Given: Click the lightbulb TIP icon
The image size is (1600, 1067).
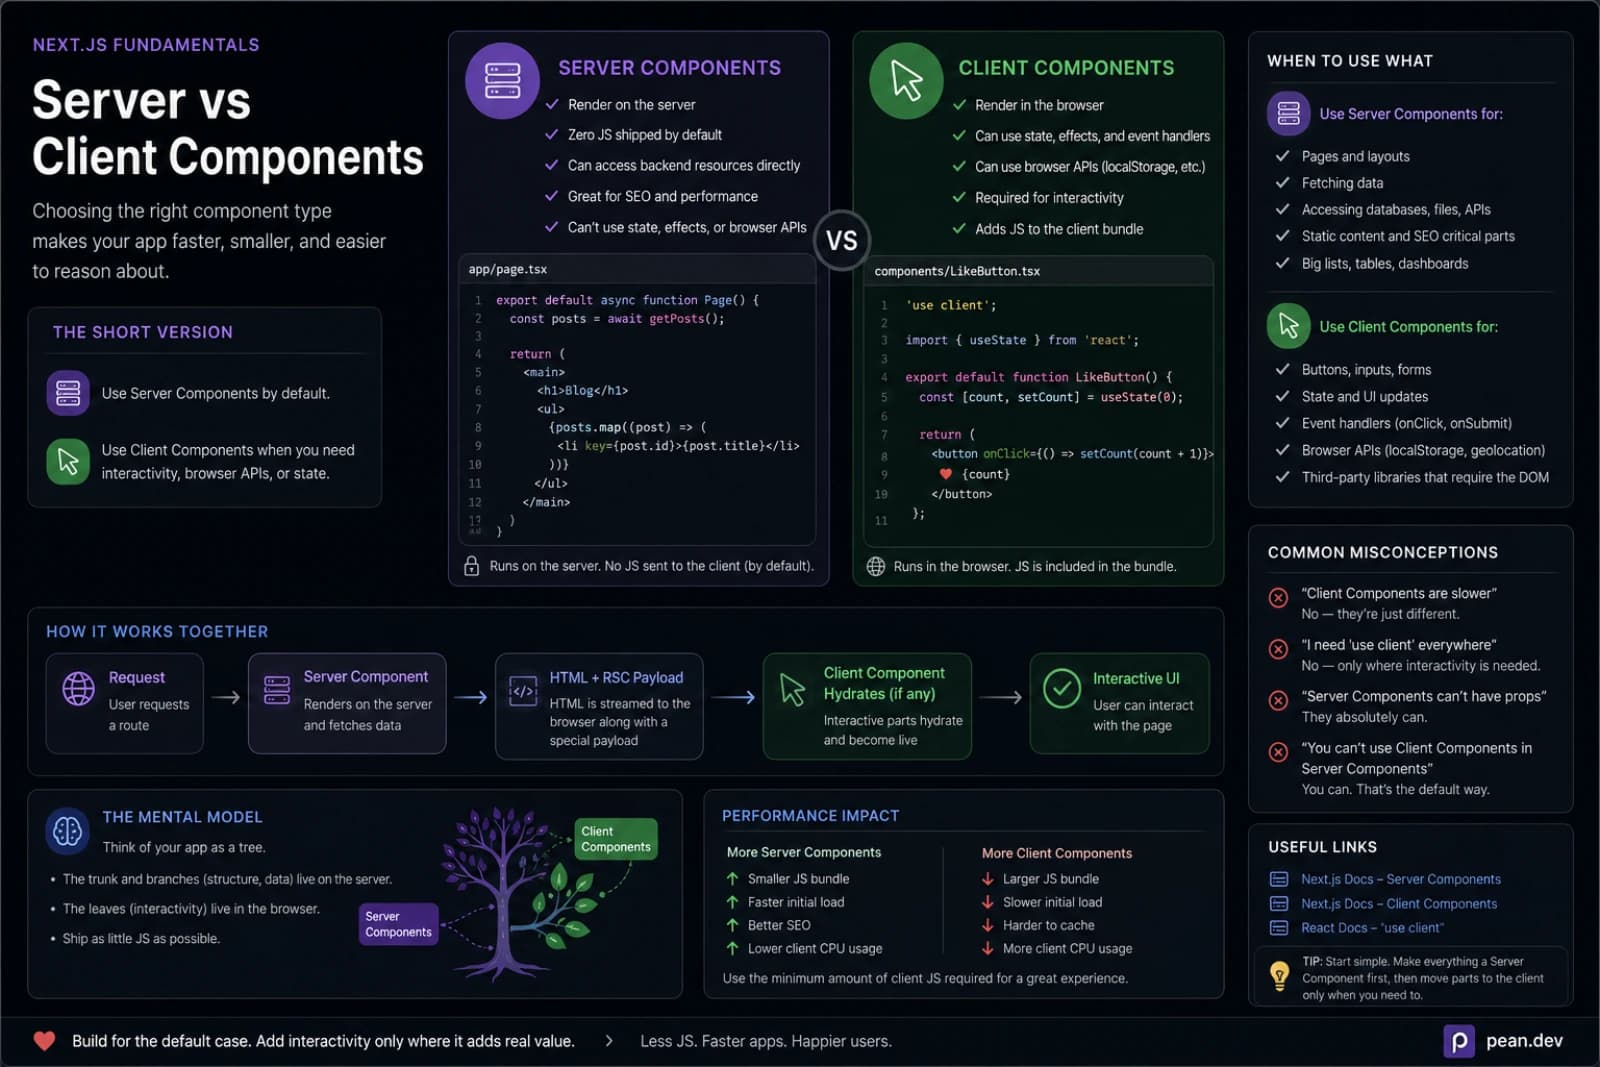Looking at the screenshot, I should [1279, 975].
